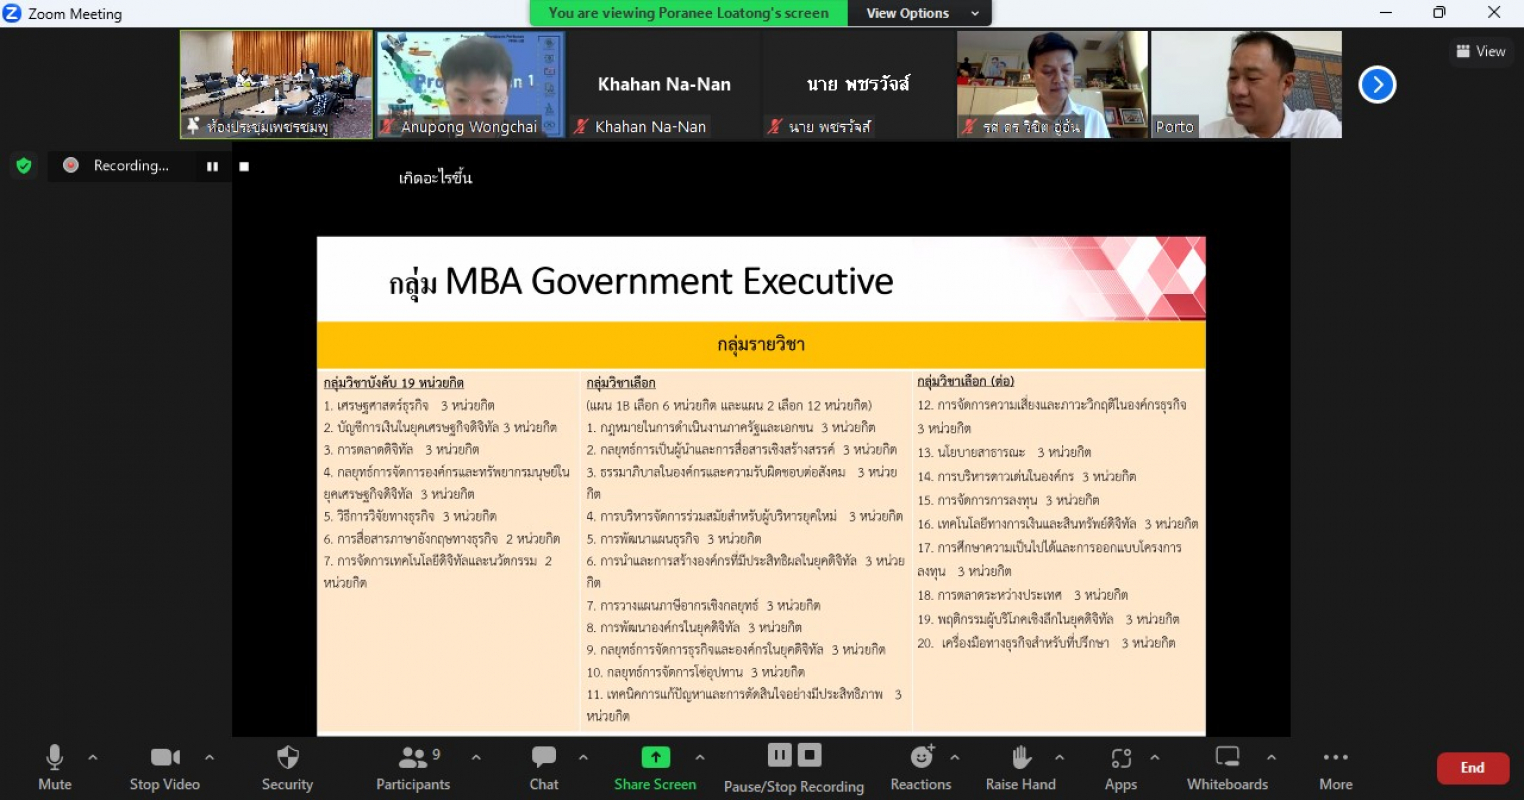Mute the microphone
Screen dimensions: 1524x800
point(55,768)
